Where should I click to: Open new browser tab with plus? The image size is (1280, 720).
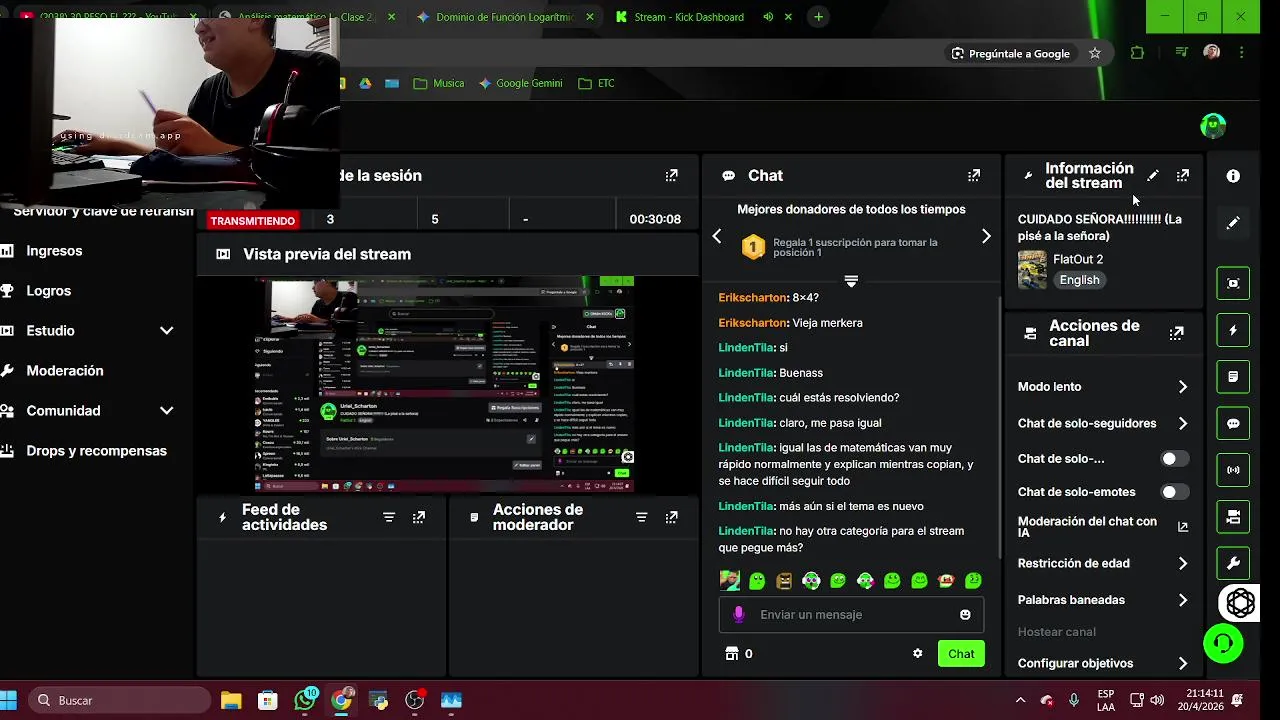pos(818,17)
